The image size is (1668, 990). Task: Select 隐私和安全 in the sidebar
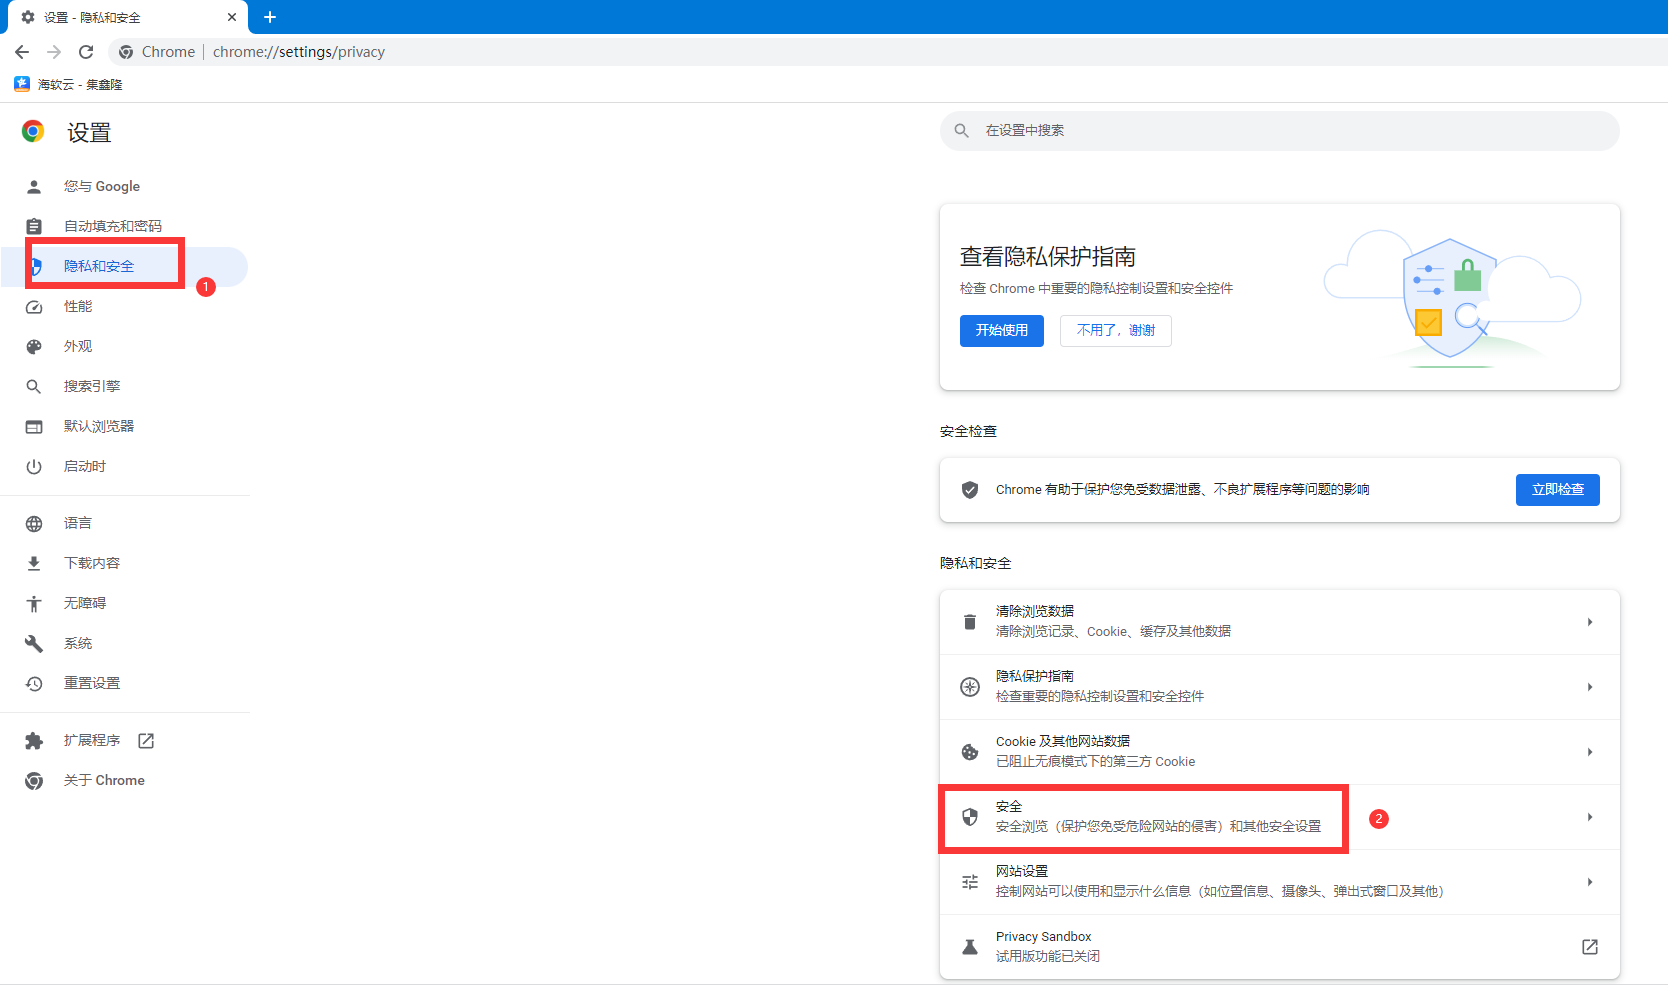tap(124, 267)
